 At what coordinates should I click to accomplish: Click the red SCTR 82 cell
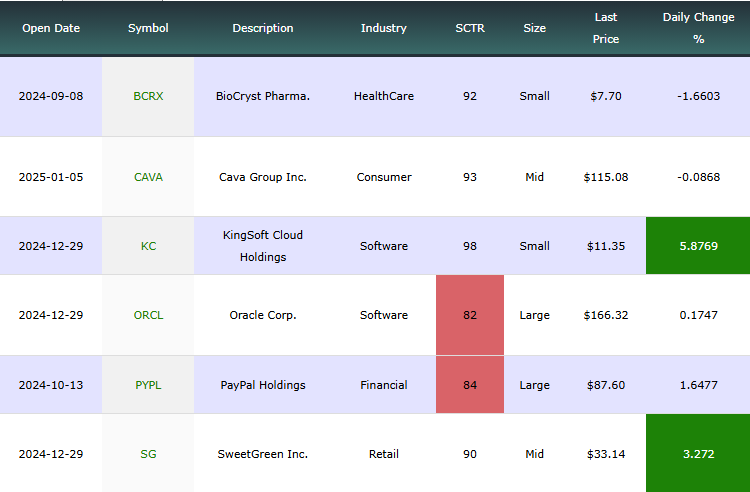[470, 315]
